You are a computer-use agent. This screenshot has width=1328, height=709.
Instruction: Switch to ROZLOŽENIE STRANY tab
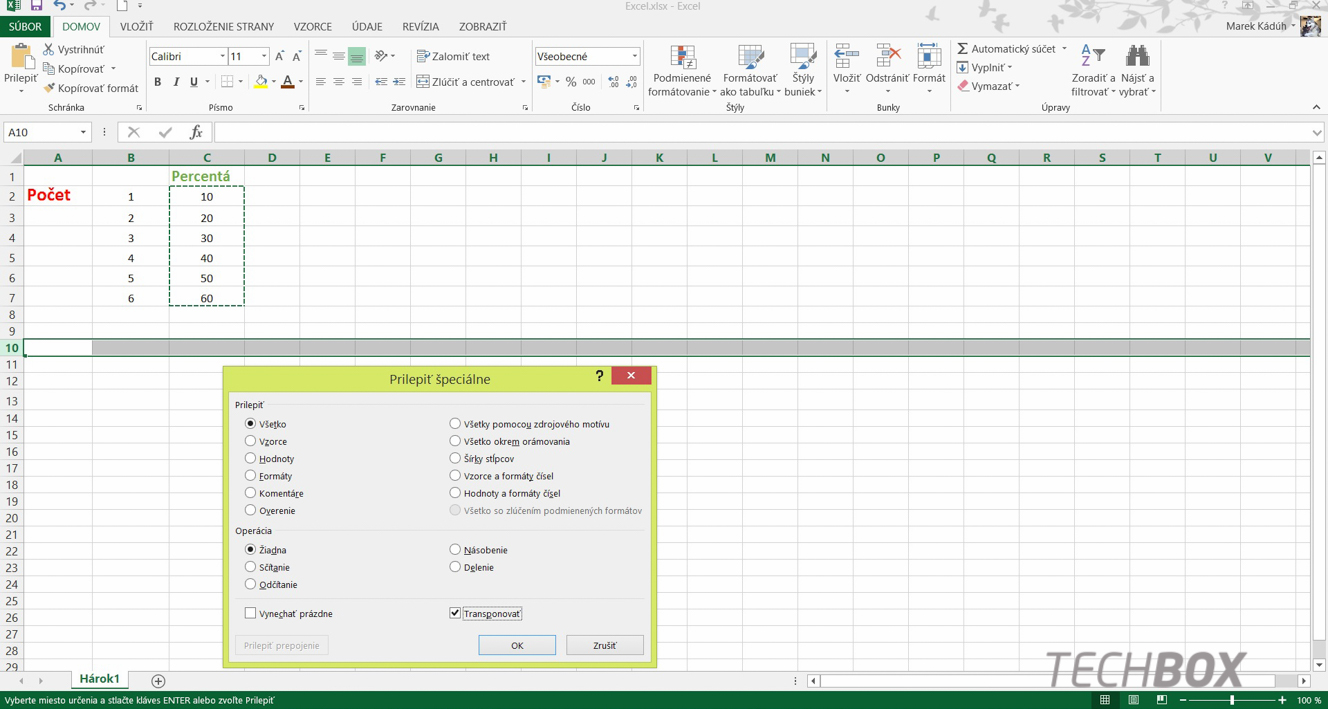point(223,27)
